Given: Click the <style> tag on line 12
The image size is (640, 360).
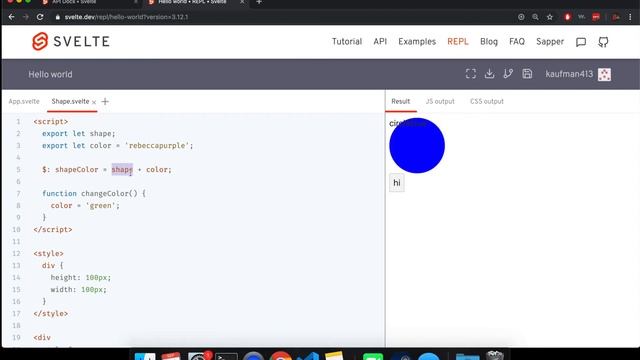Looking at the screenshot, I should 49,253.
